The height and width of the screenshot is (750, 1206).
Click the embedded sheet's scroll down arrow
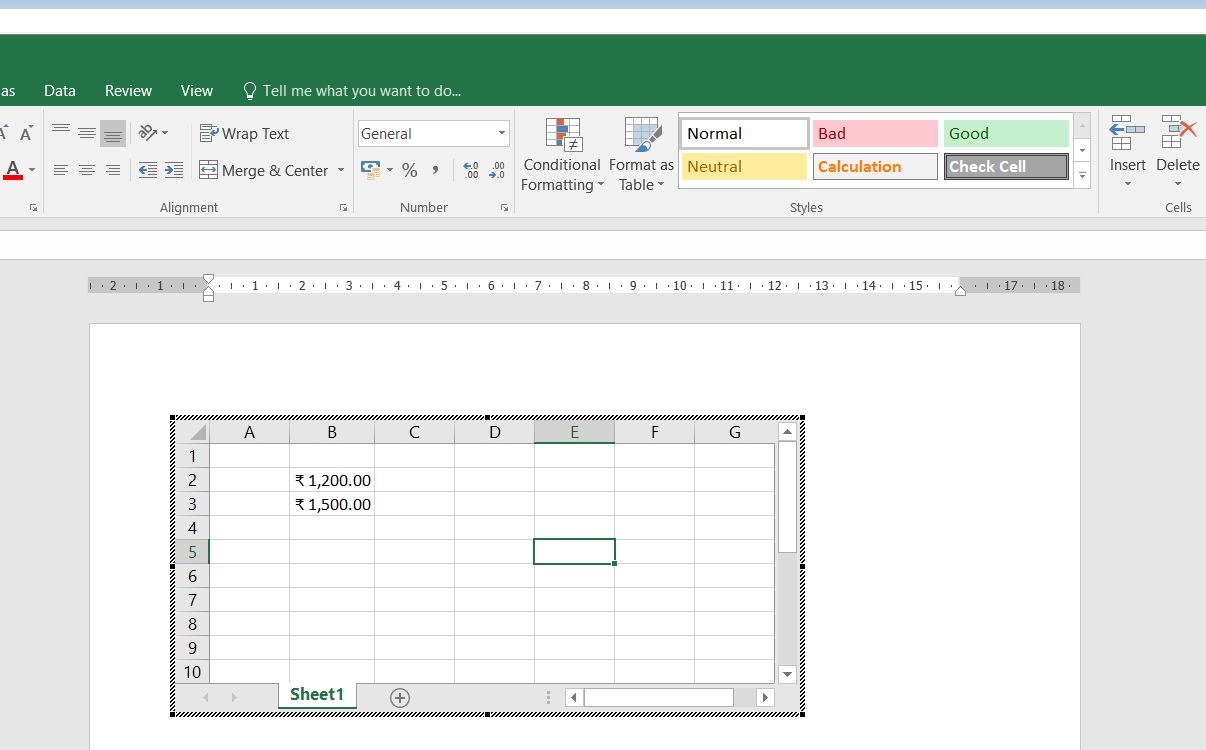coord(787,675)
